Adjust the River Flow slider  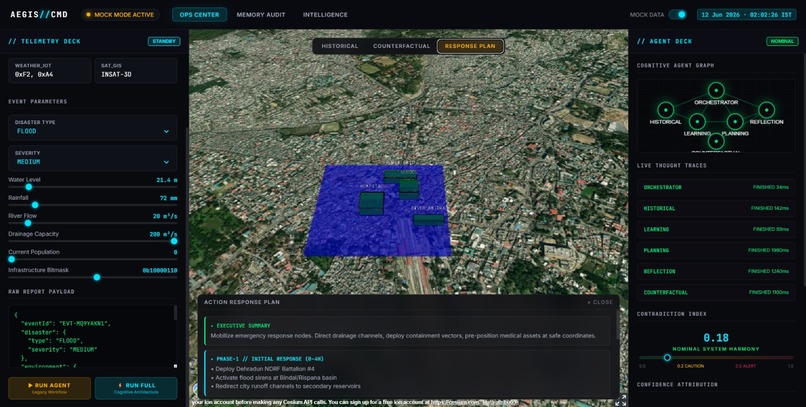93,223
